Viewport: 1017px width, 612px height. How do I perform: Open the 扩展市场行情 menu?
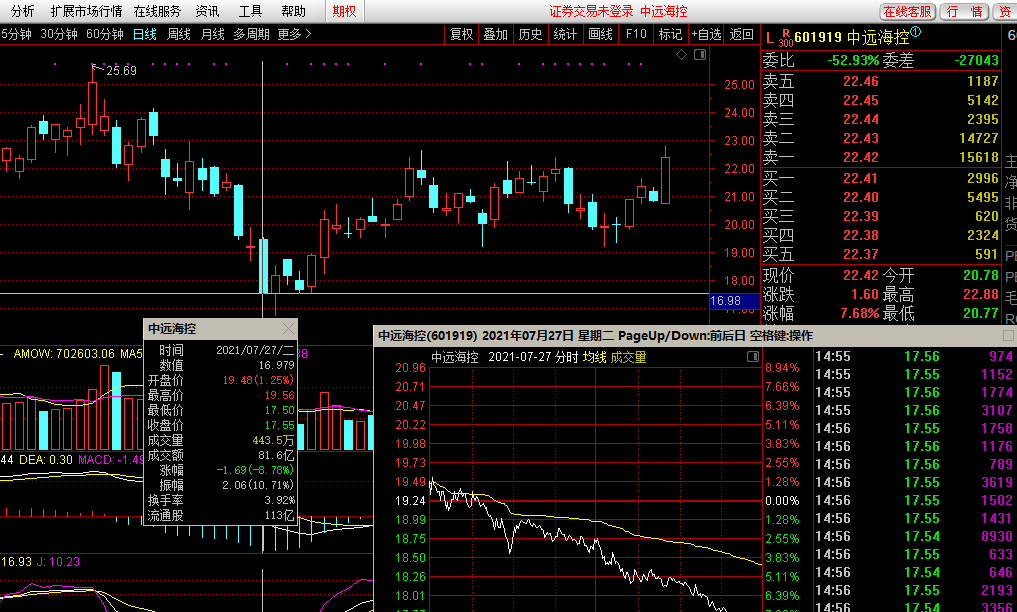click(x=86, y=11)
